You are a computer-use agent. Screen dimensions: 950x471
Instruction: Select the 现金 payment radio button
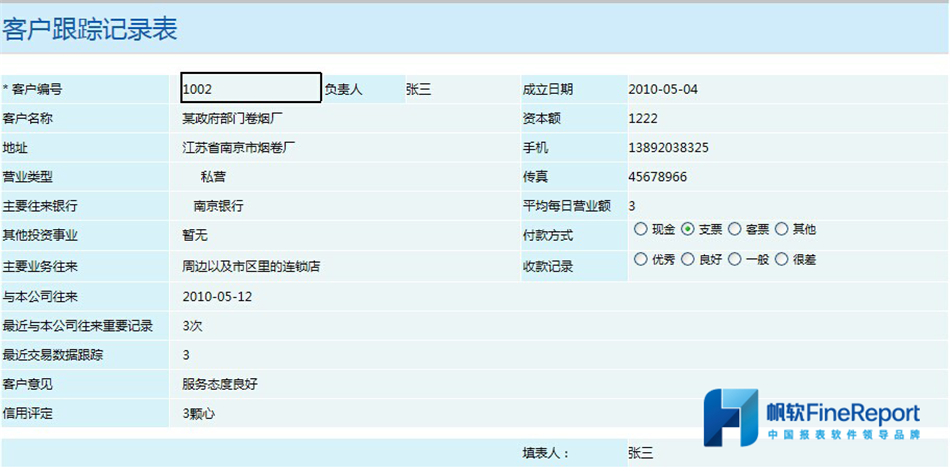[x=640, y=230]
